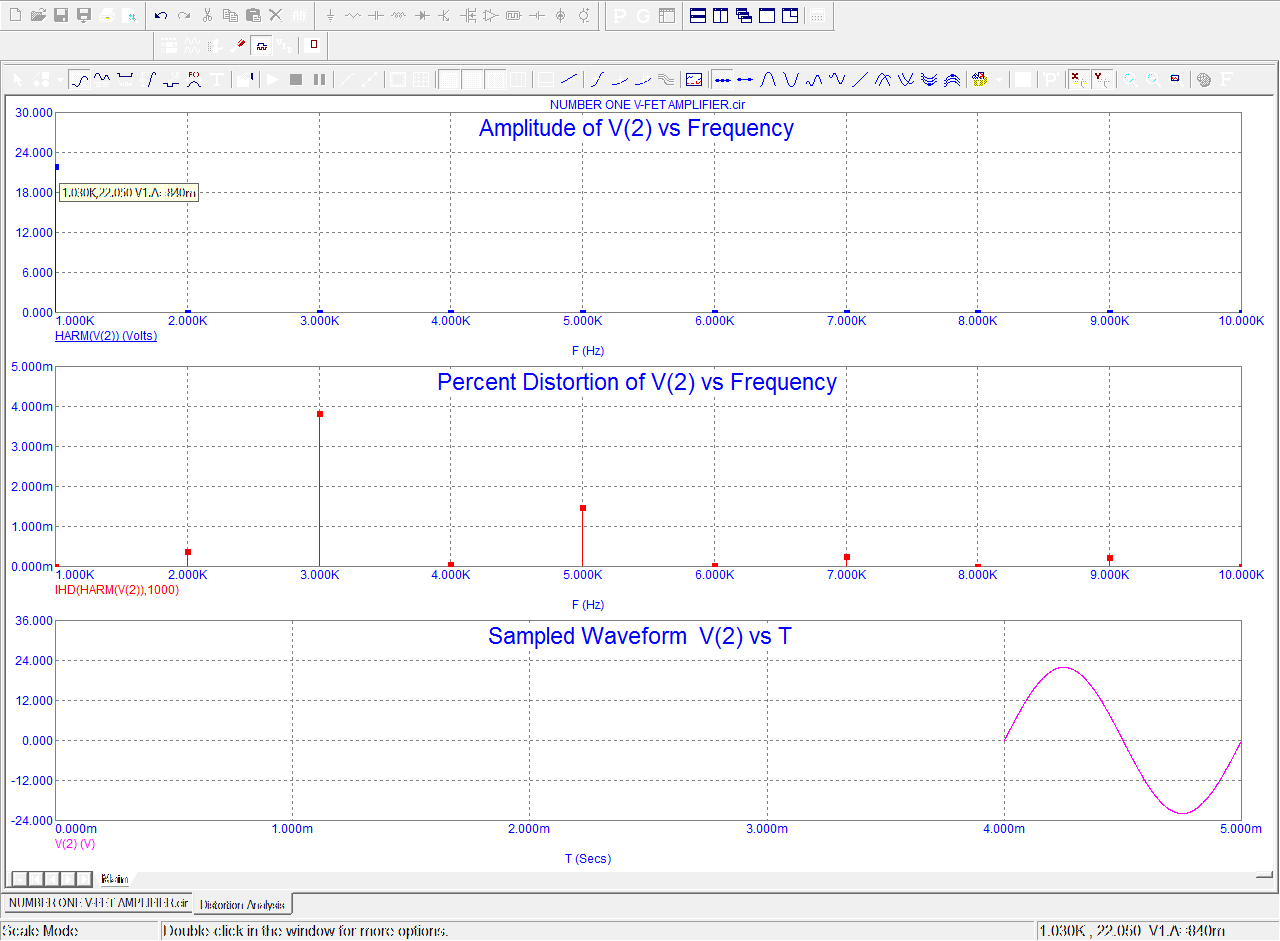Open the calculator tool

(817, 16)
